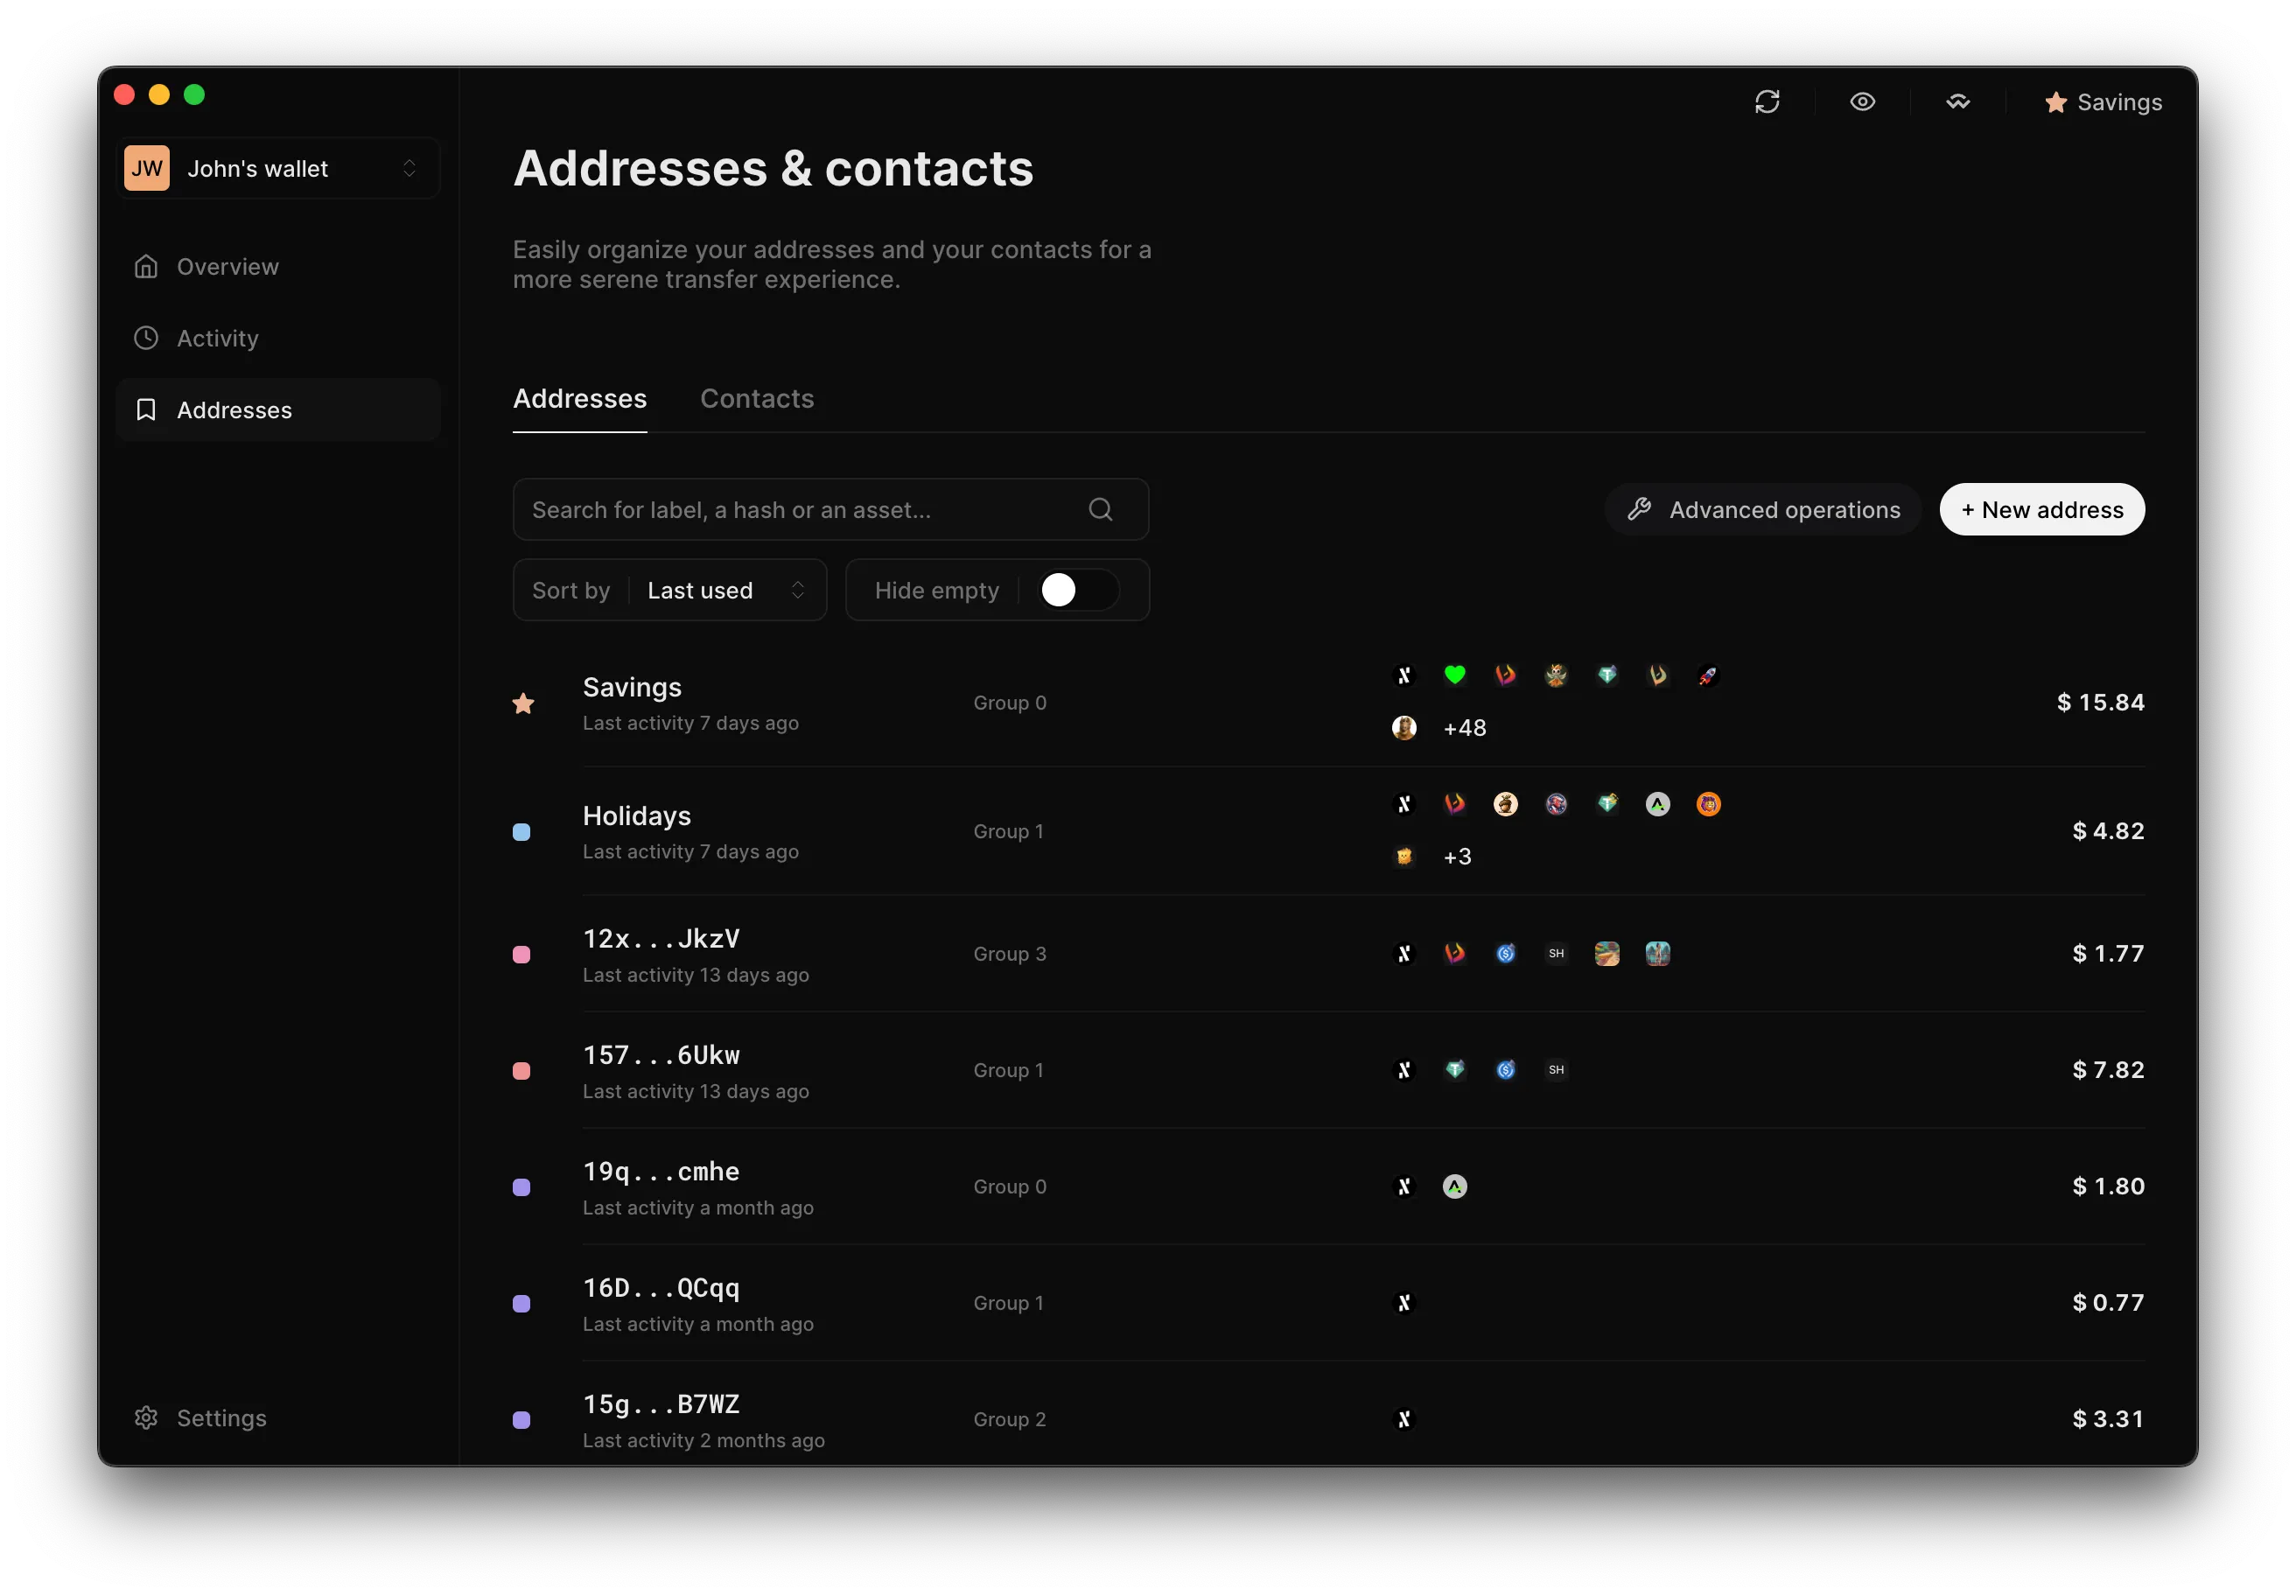Screen dimensions: 2296x1596
Task: Open Advanced operations
Action: [x=1763, y=510]
